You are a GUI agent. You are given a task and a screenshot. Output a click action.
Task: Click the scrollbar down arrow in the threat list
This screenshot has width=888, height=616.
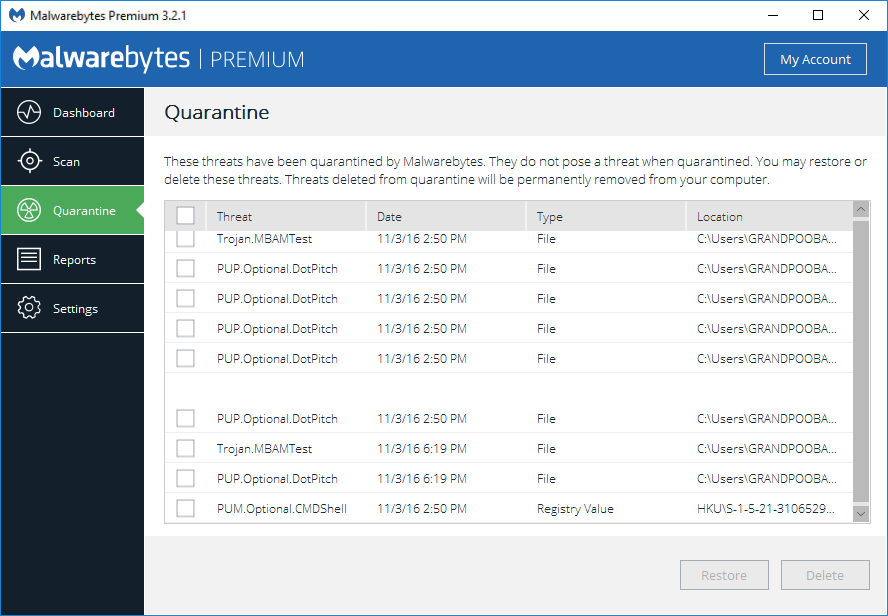(861, 514)
